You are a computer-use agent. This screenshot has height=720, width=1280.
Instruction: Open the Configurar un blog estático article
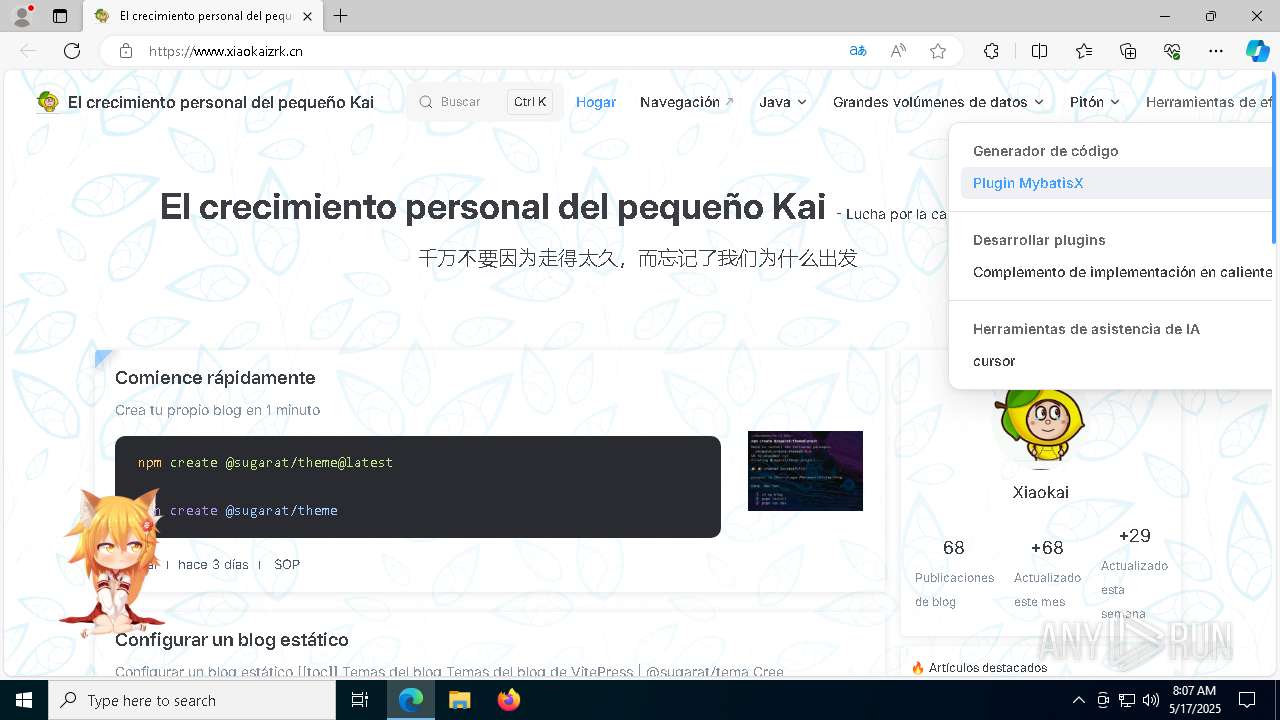232,640
